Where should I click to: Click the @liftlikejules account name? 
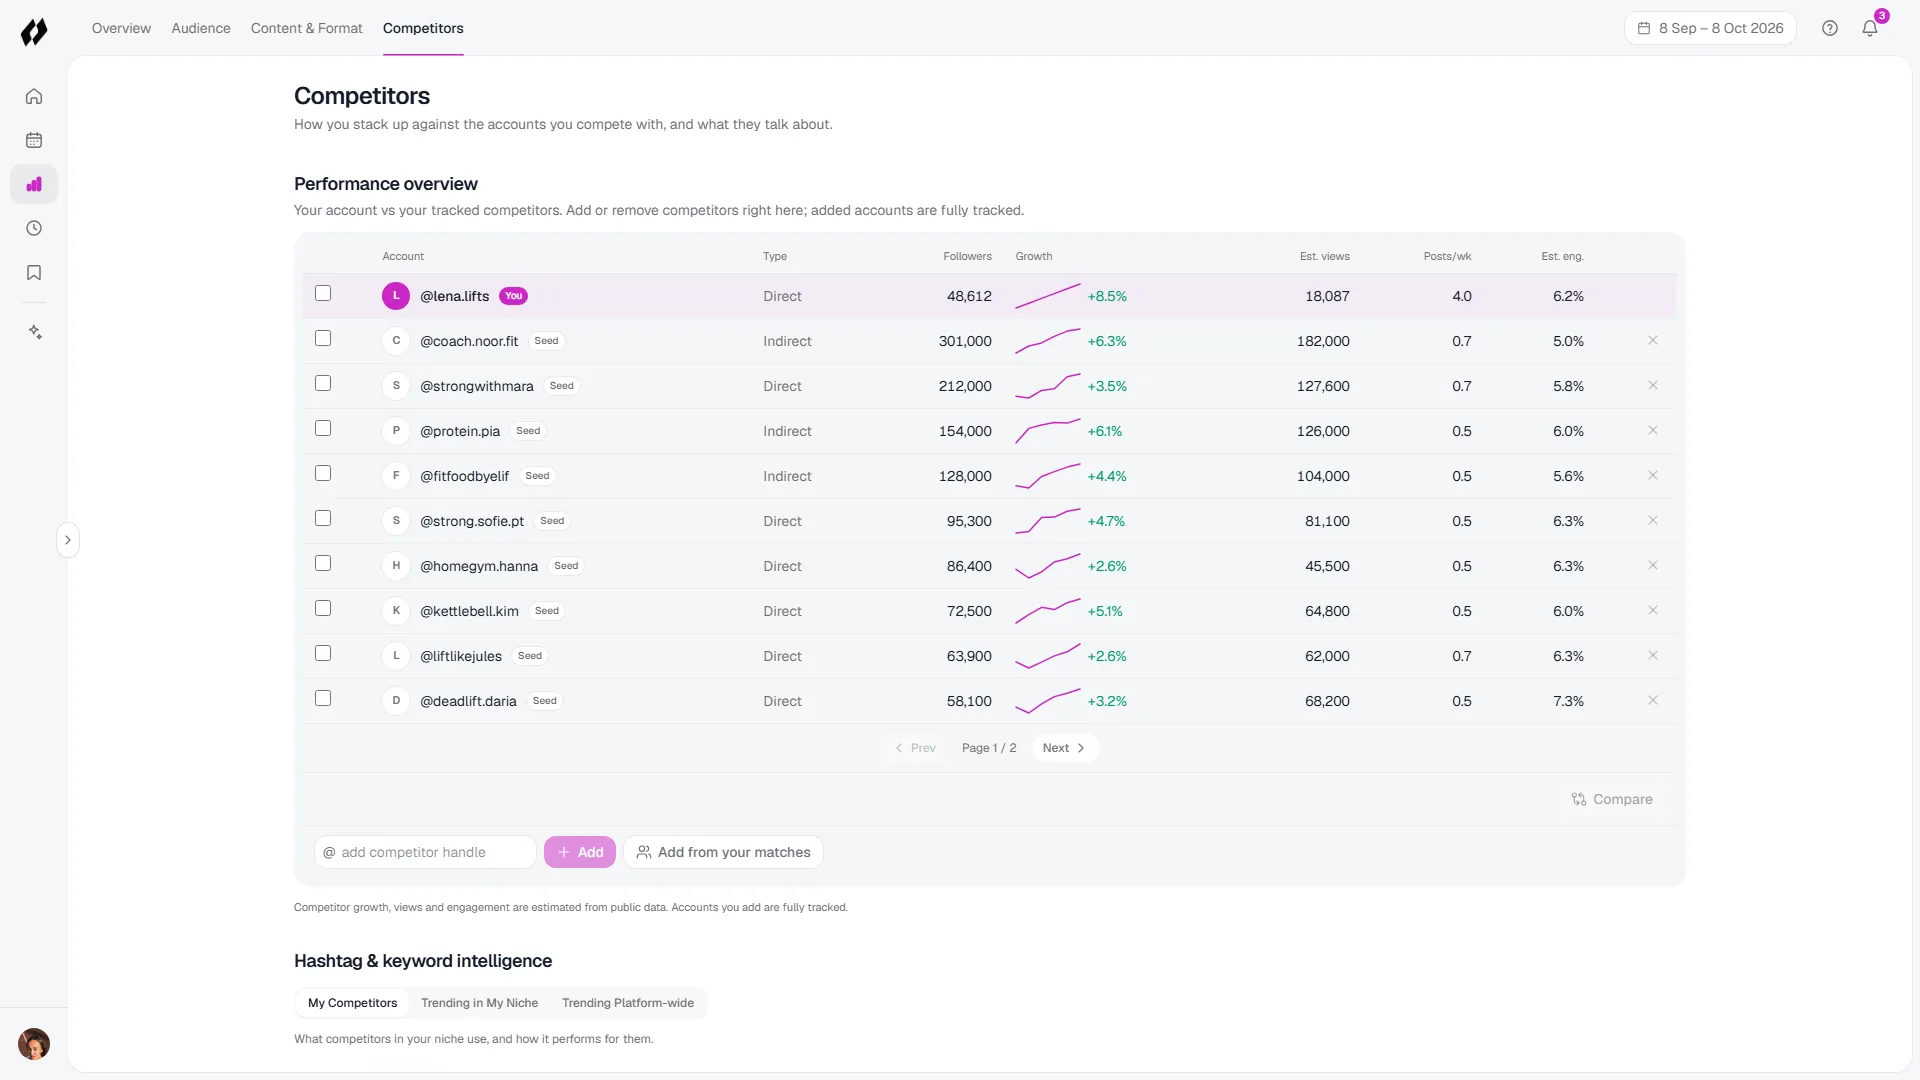coord(461,656)
